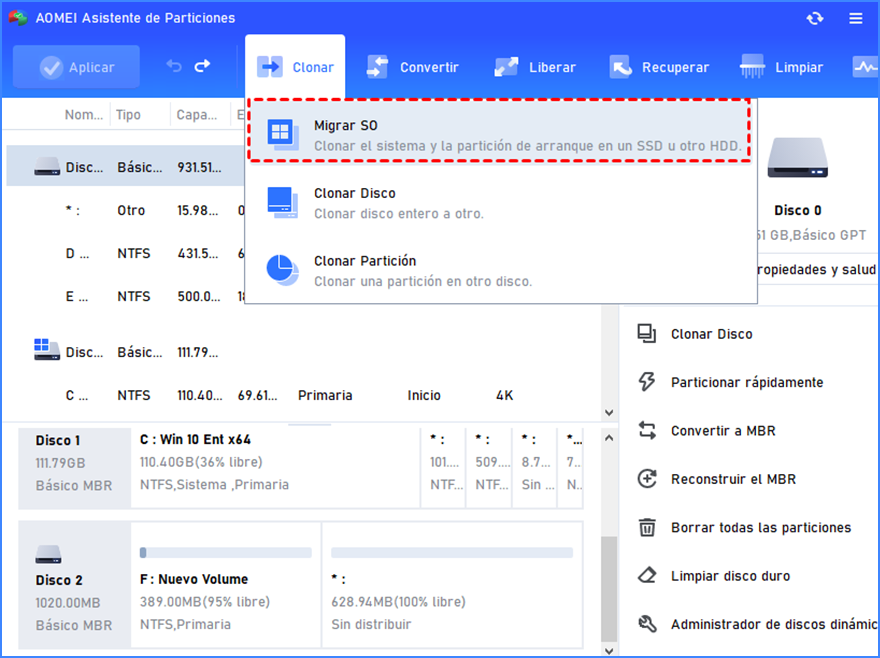Click the down arrow of the partition list scrollbar
This screenshot has width=880, height=658.
609,413
